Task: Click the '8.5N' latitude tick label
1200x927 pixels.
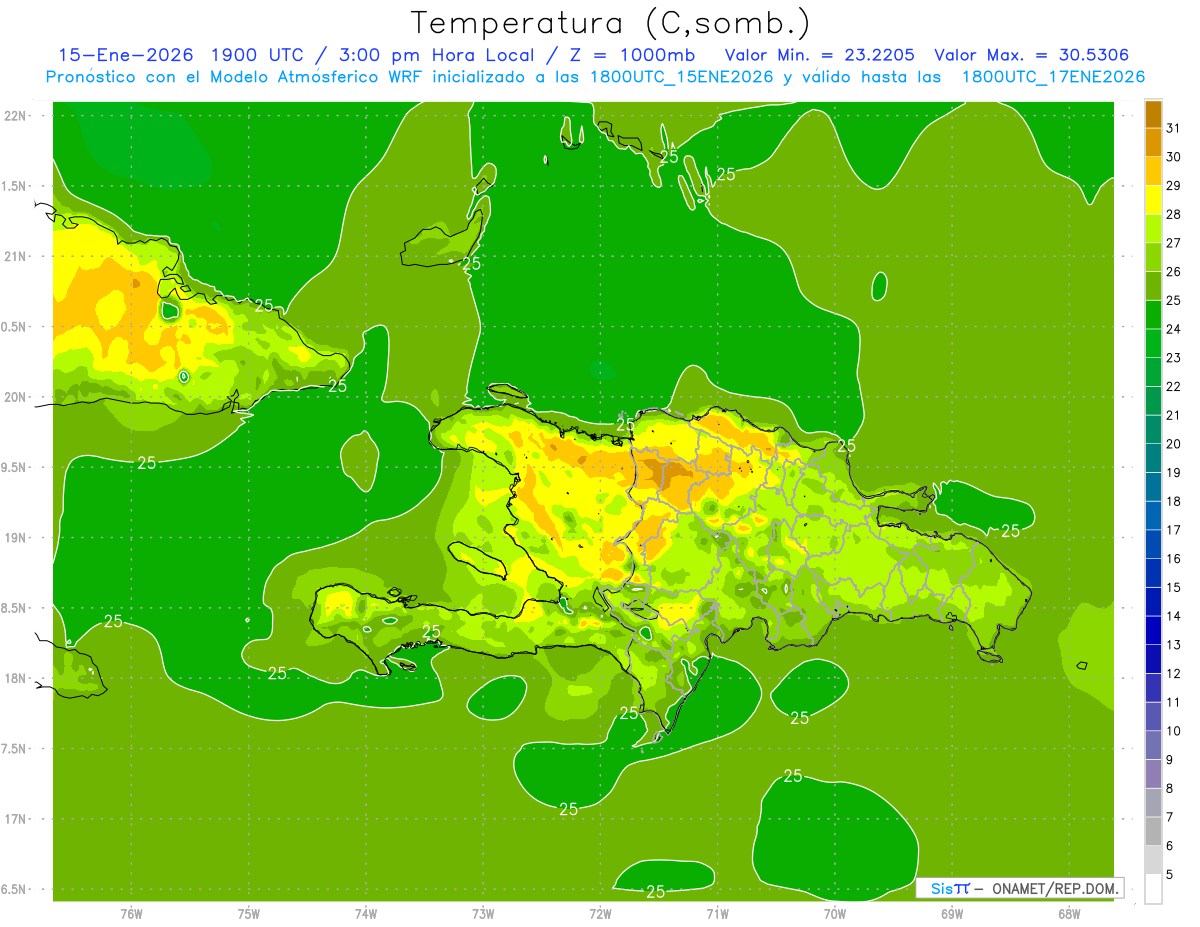Action: (15, 608)
